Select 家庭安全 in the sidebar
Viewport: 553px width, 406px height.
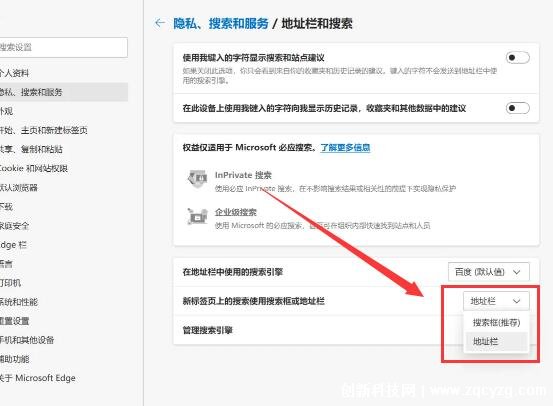63,225
